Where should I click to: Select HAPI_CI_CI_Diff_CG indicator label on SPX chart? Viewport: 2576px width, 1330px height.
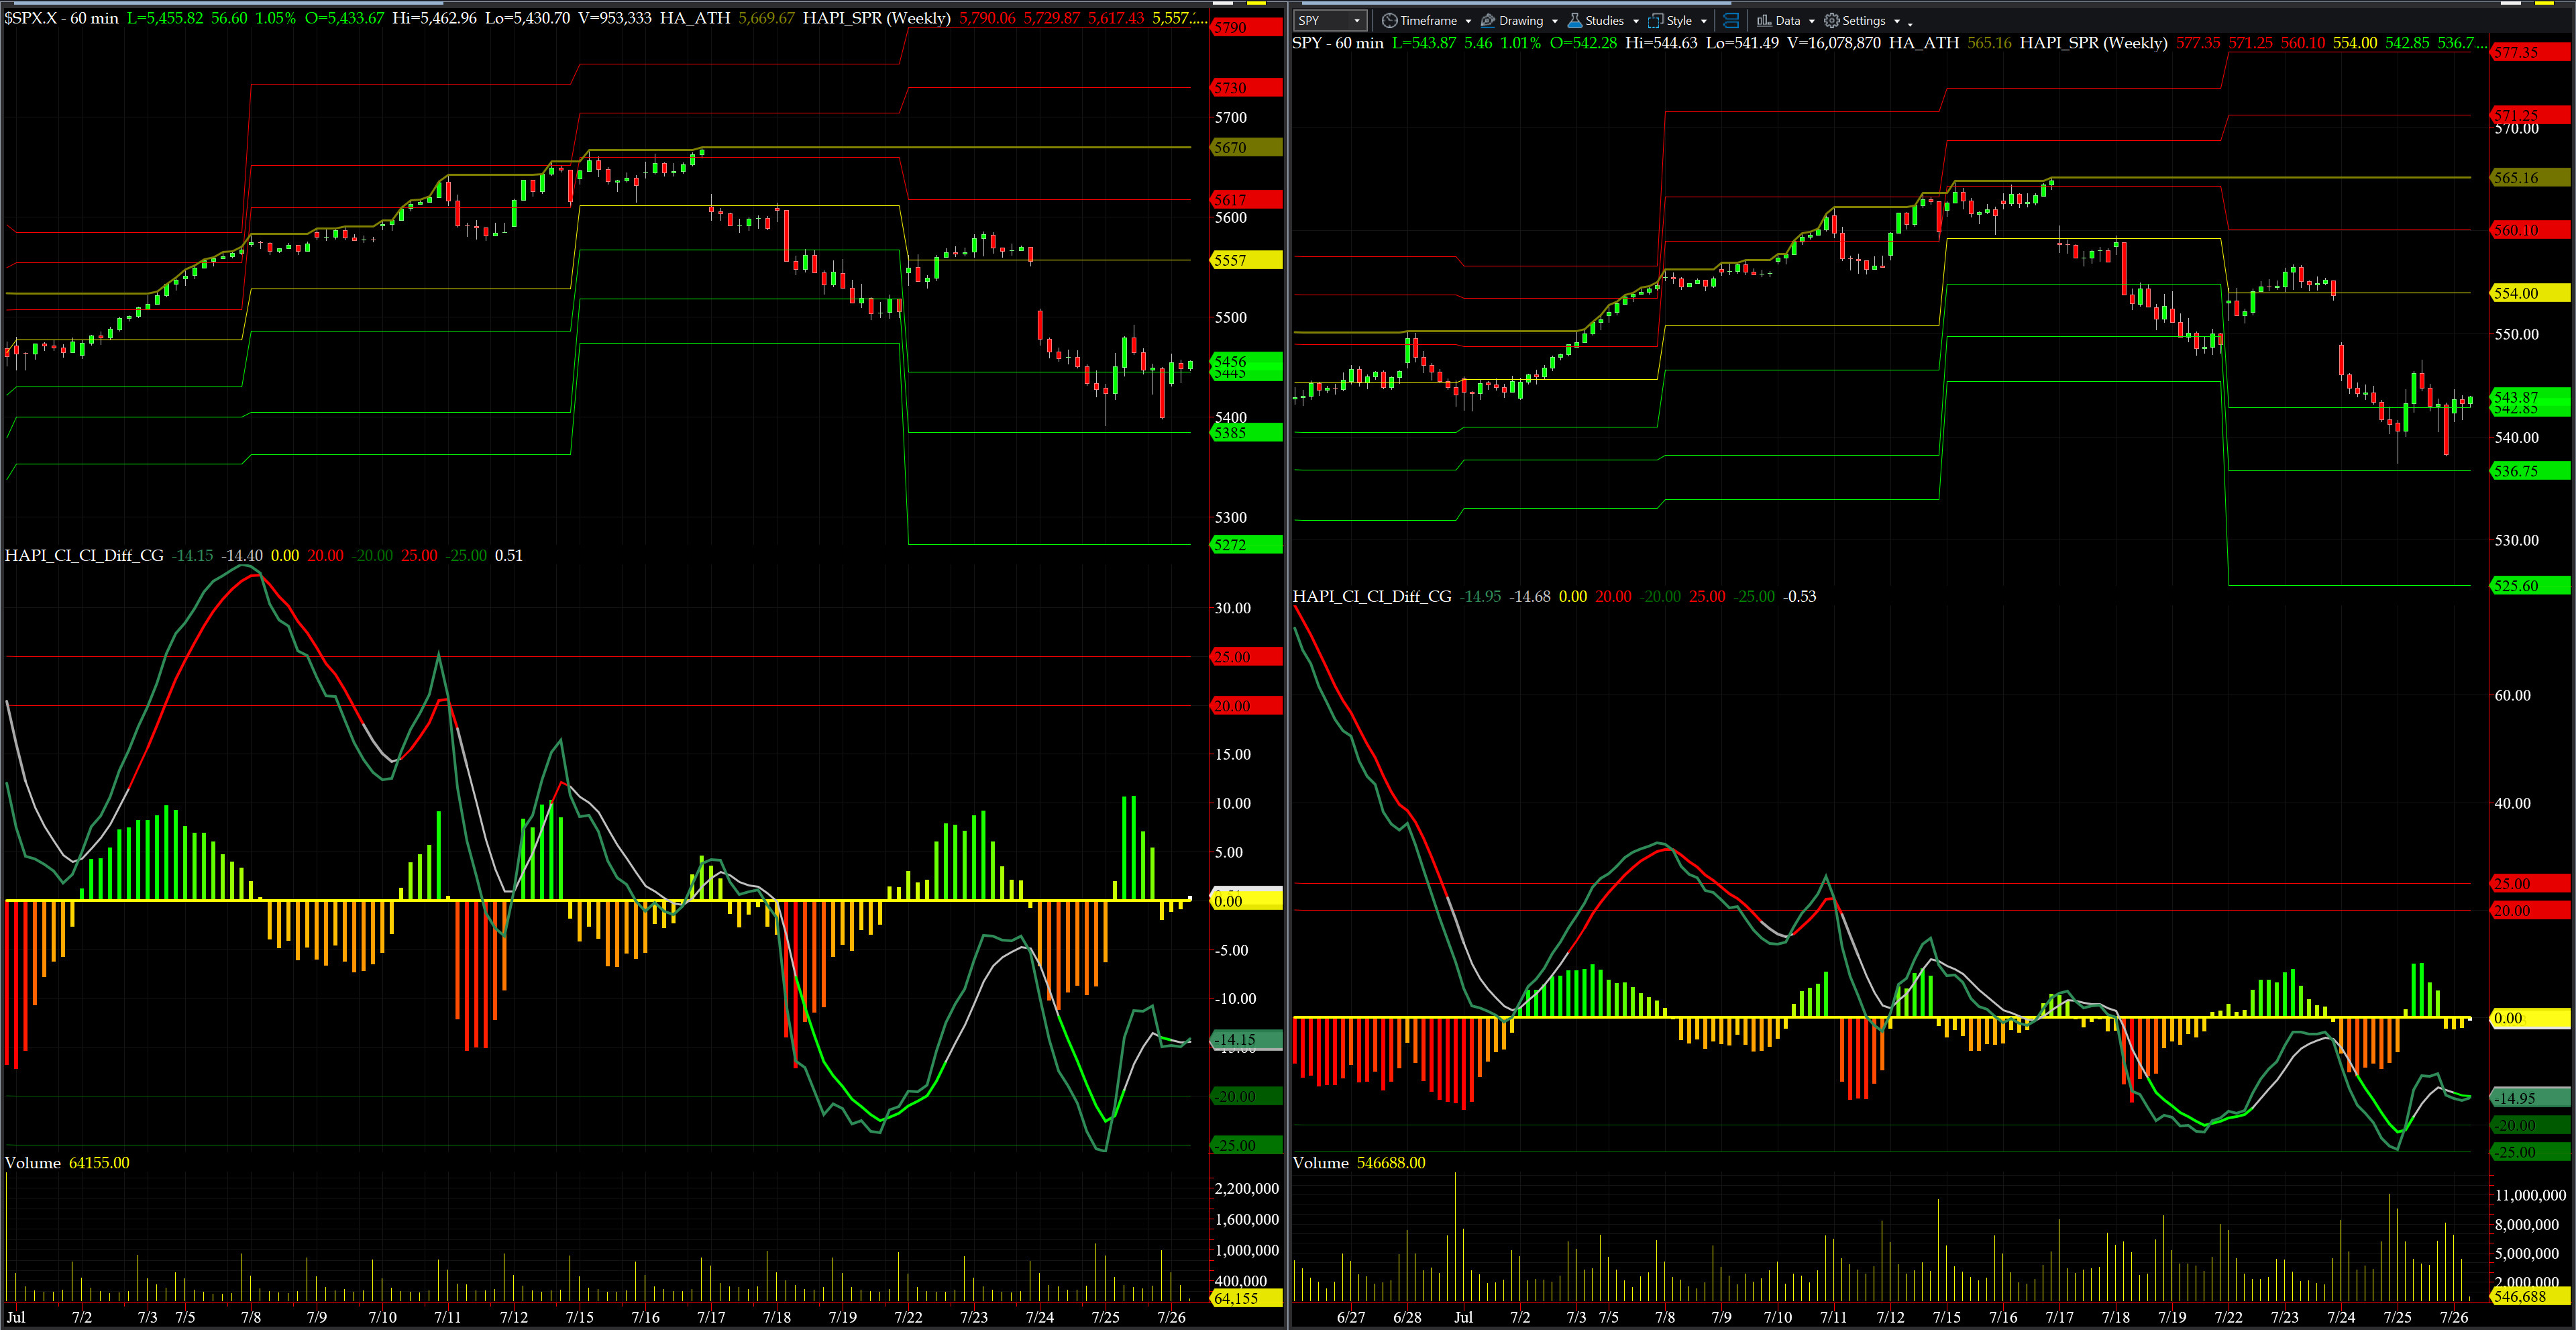(84, 555)
